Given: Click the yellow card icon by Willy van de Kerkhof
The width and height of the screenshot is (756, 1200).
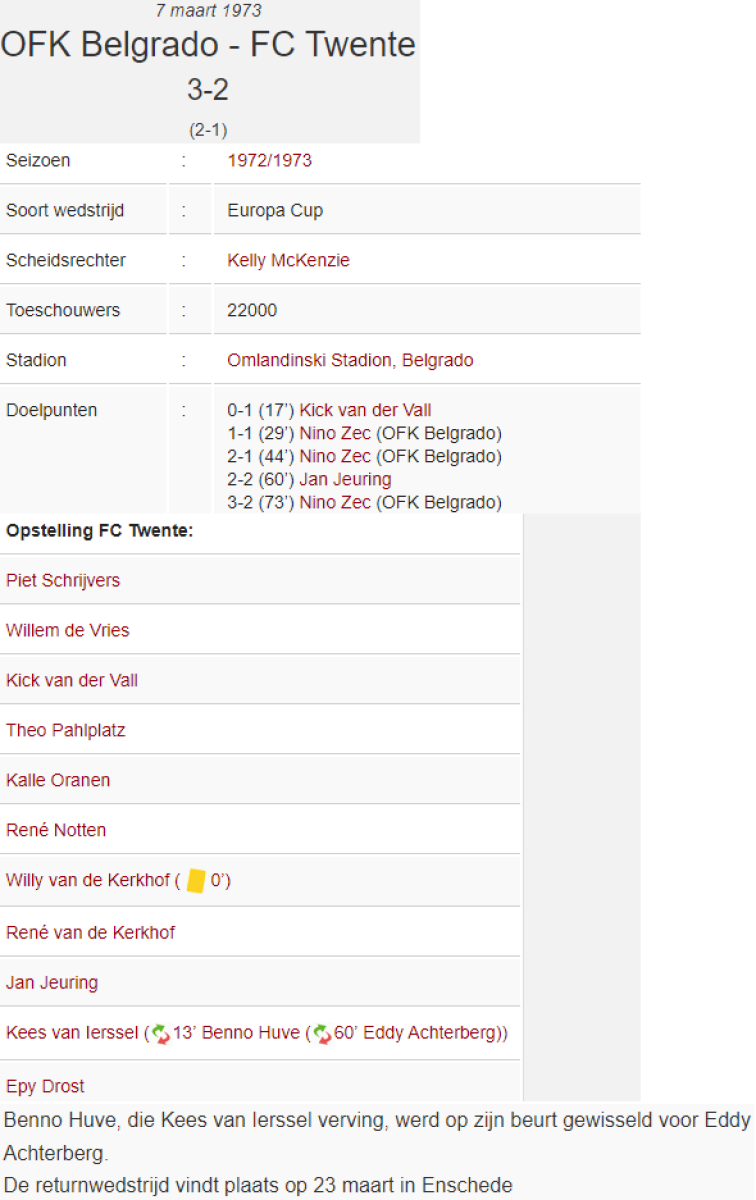Looking at the screenshot, I should pyautogui.click(x=196, y=881).
